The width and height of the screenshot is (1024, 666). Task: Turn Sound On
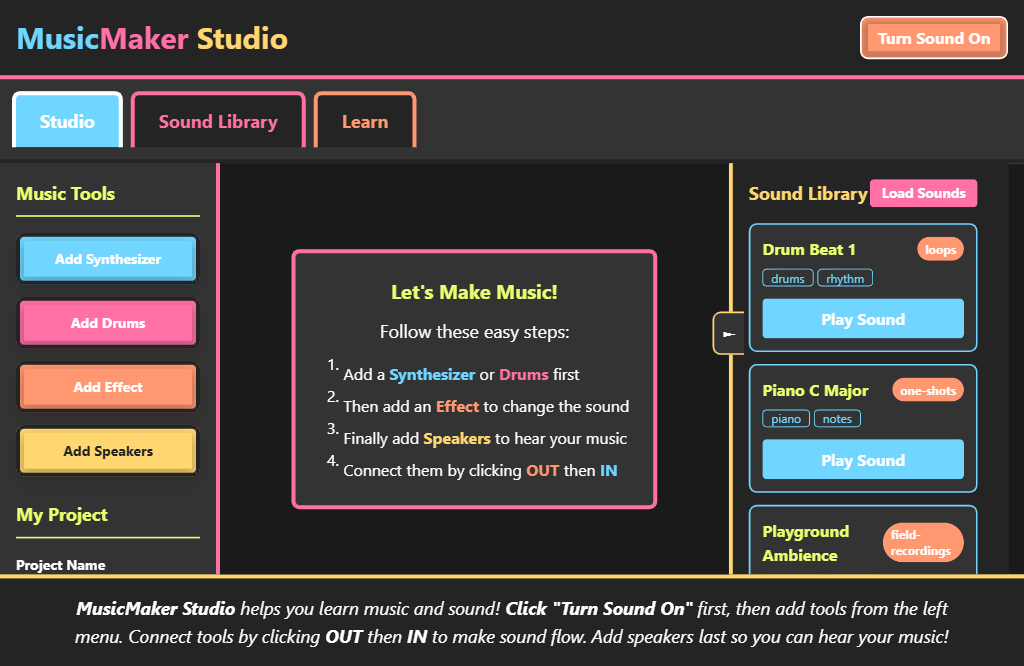point(933,37)
